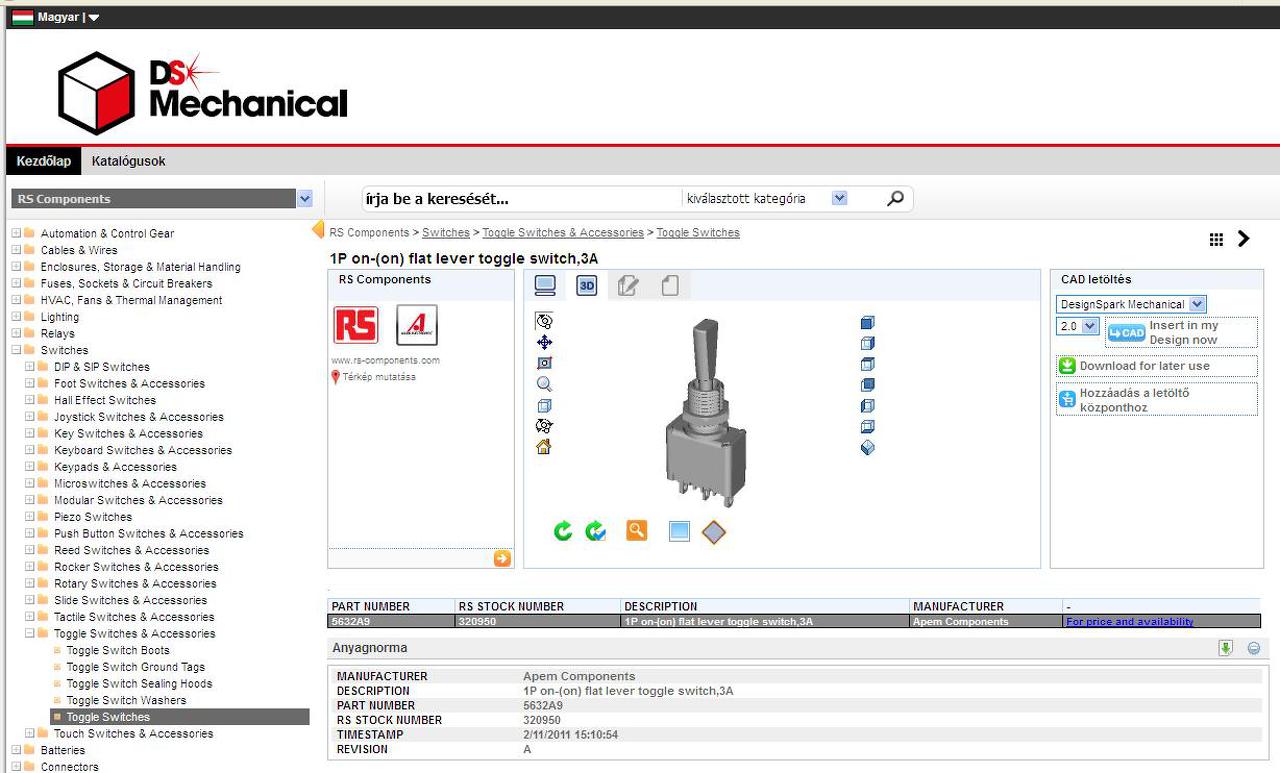Click the green refresh arrow icon

tap(563, 531)
